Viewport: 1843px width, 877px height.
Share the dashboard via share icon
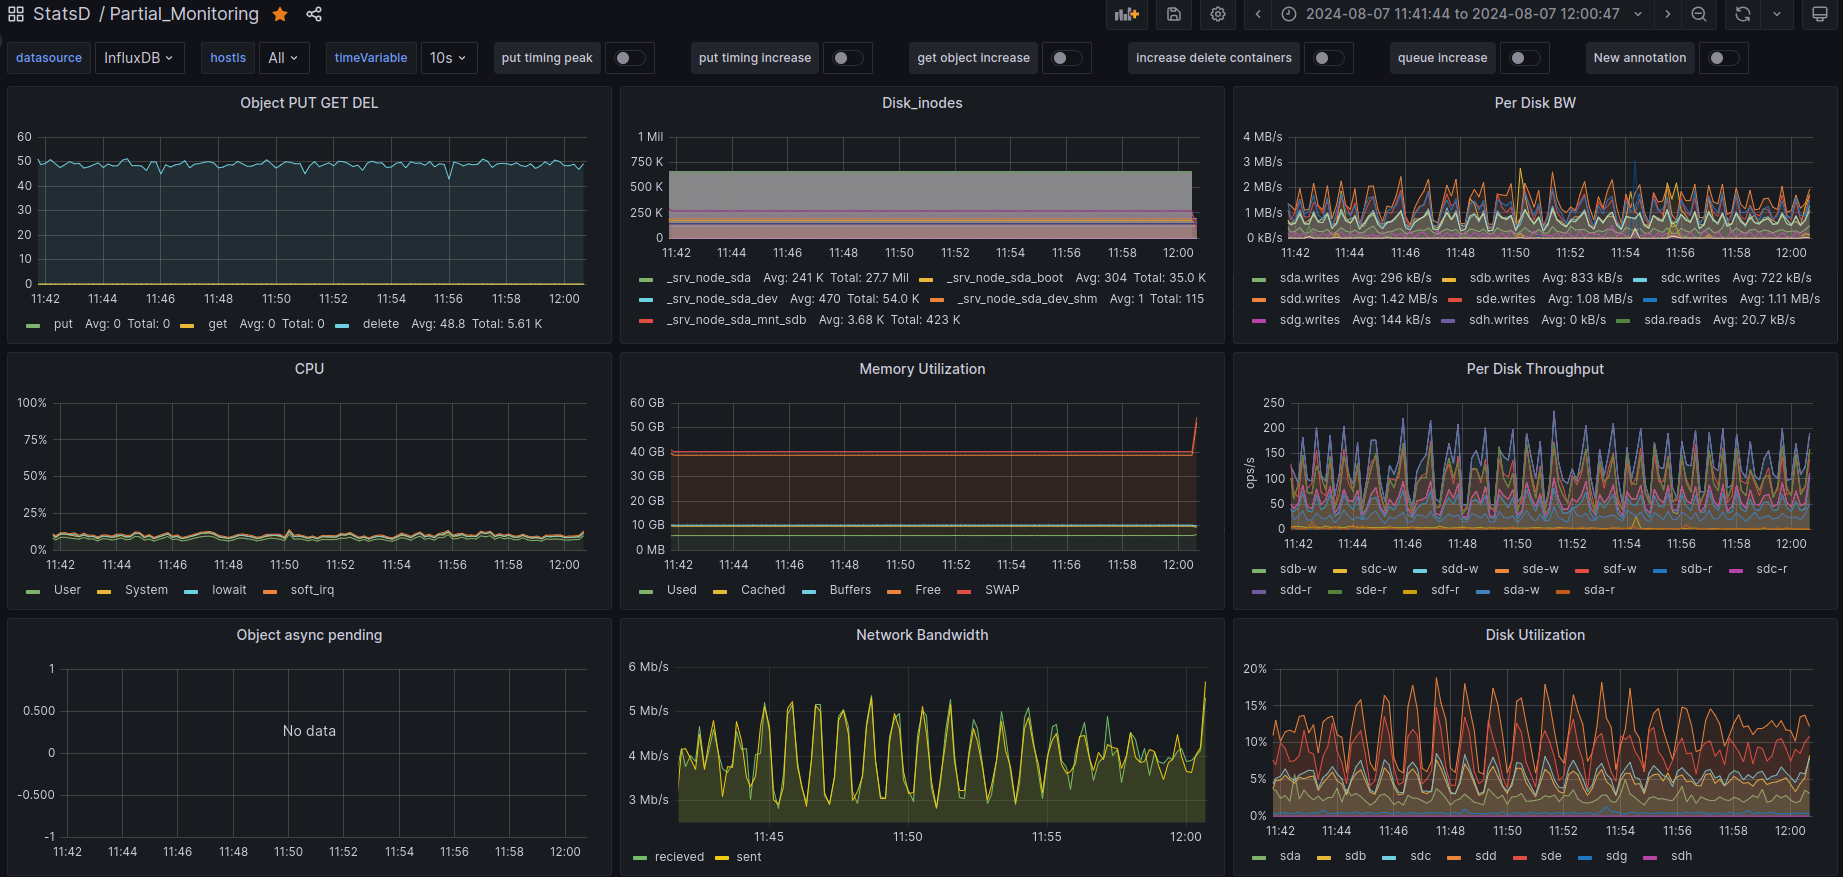tap(314, 14)
